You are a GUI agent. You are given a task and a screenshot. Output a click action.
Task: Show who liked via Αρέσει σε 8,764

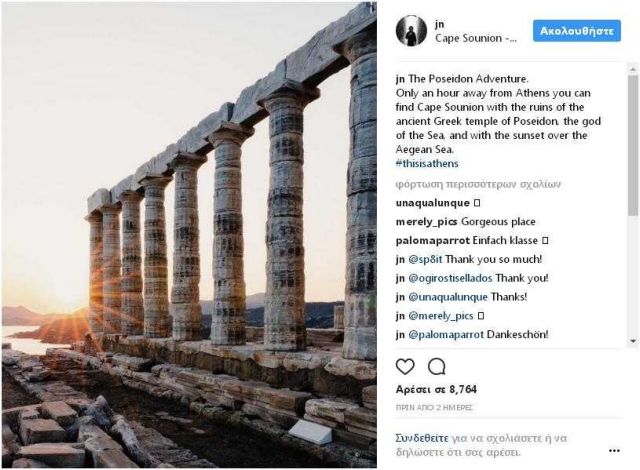pos(435,389)
